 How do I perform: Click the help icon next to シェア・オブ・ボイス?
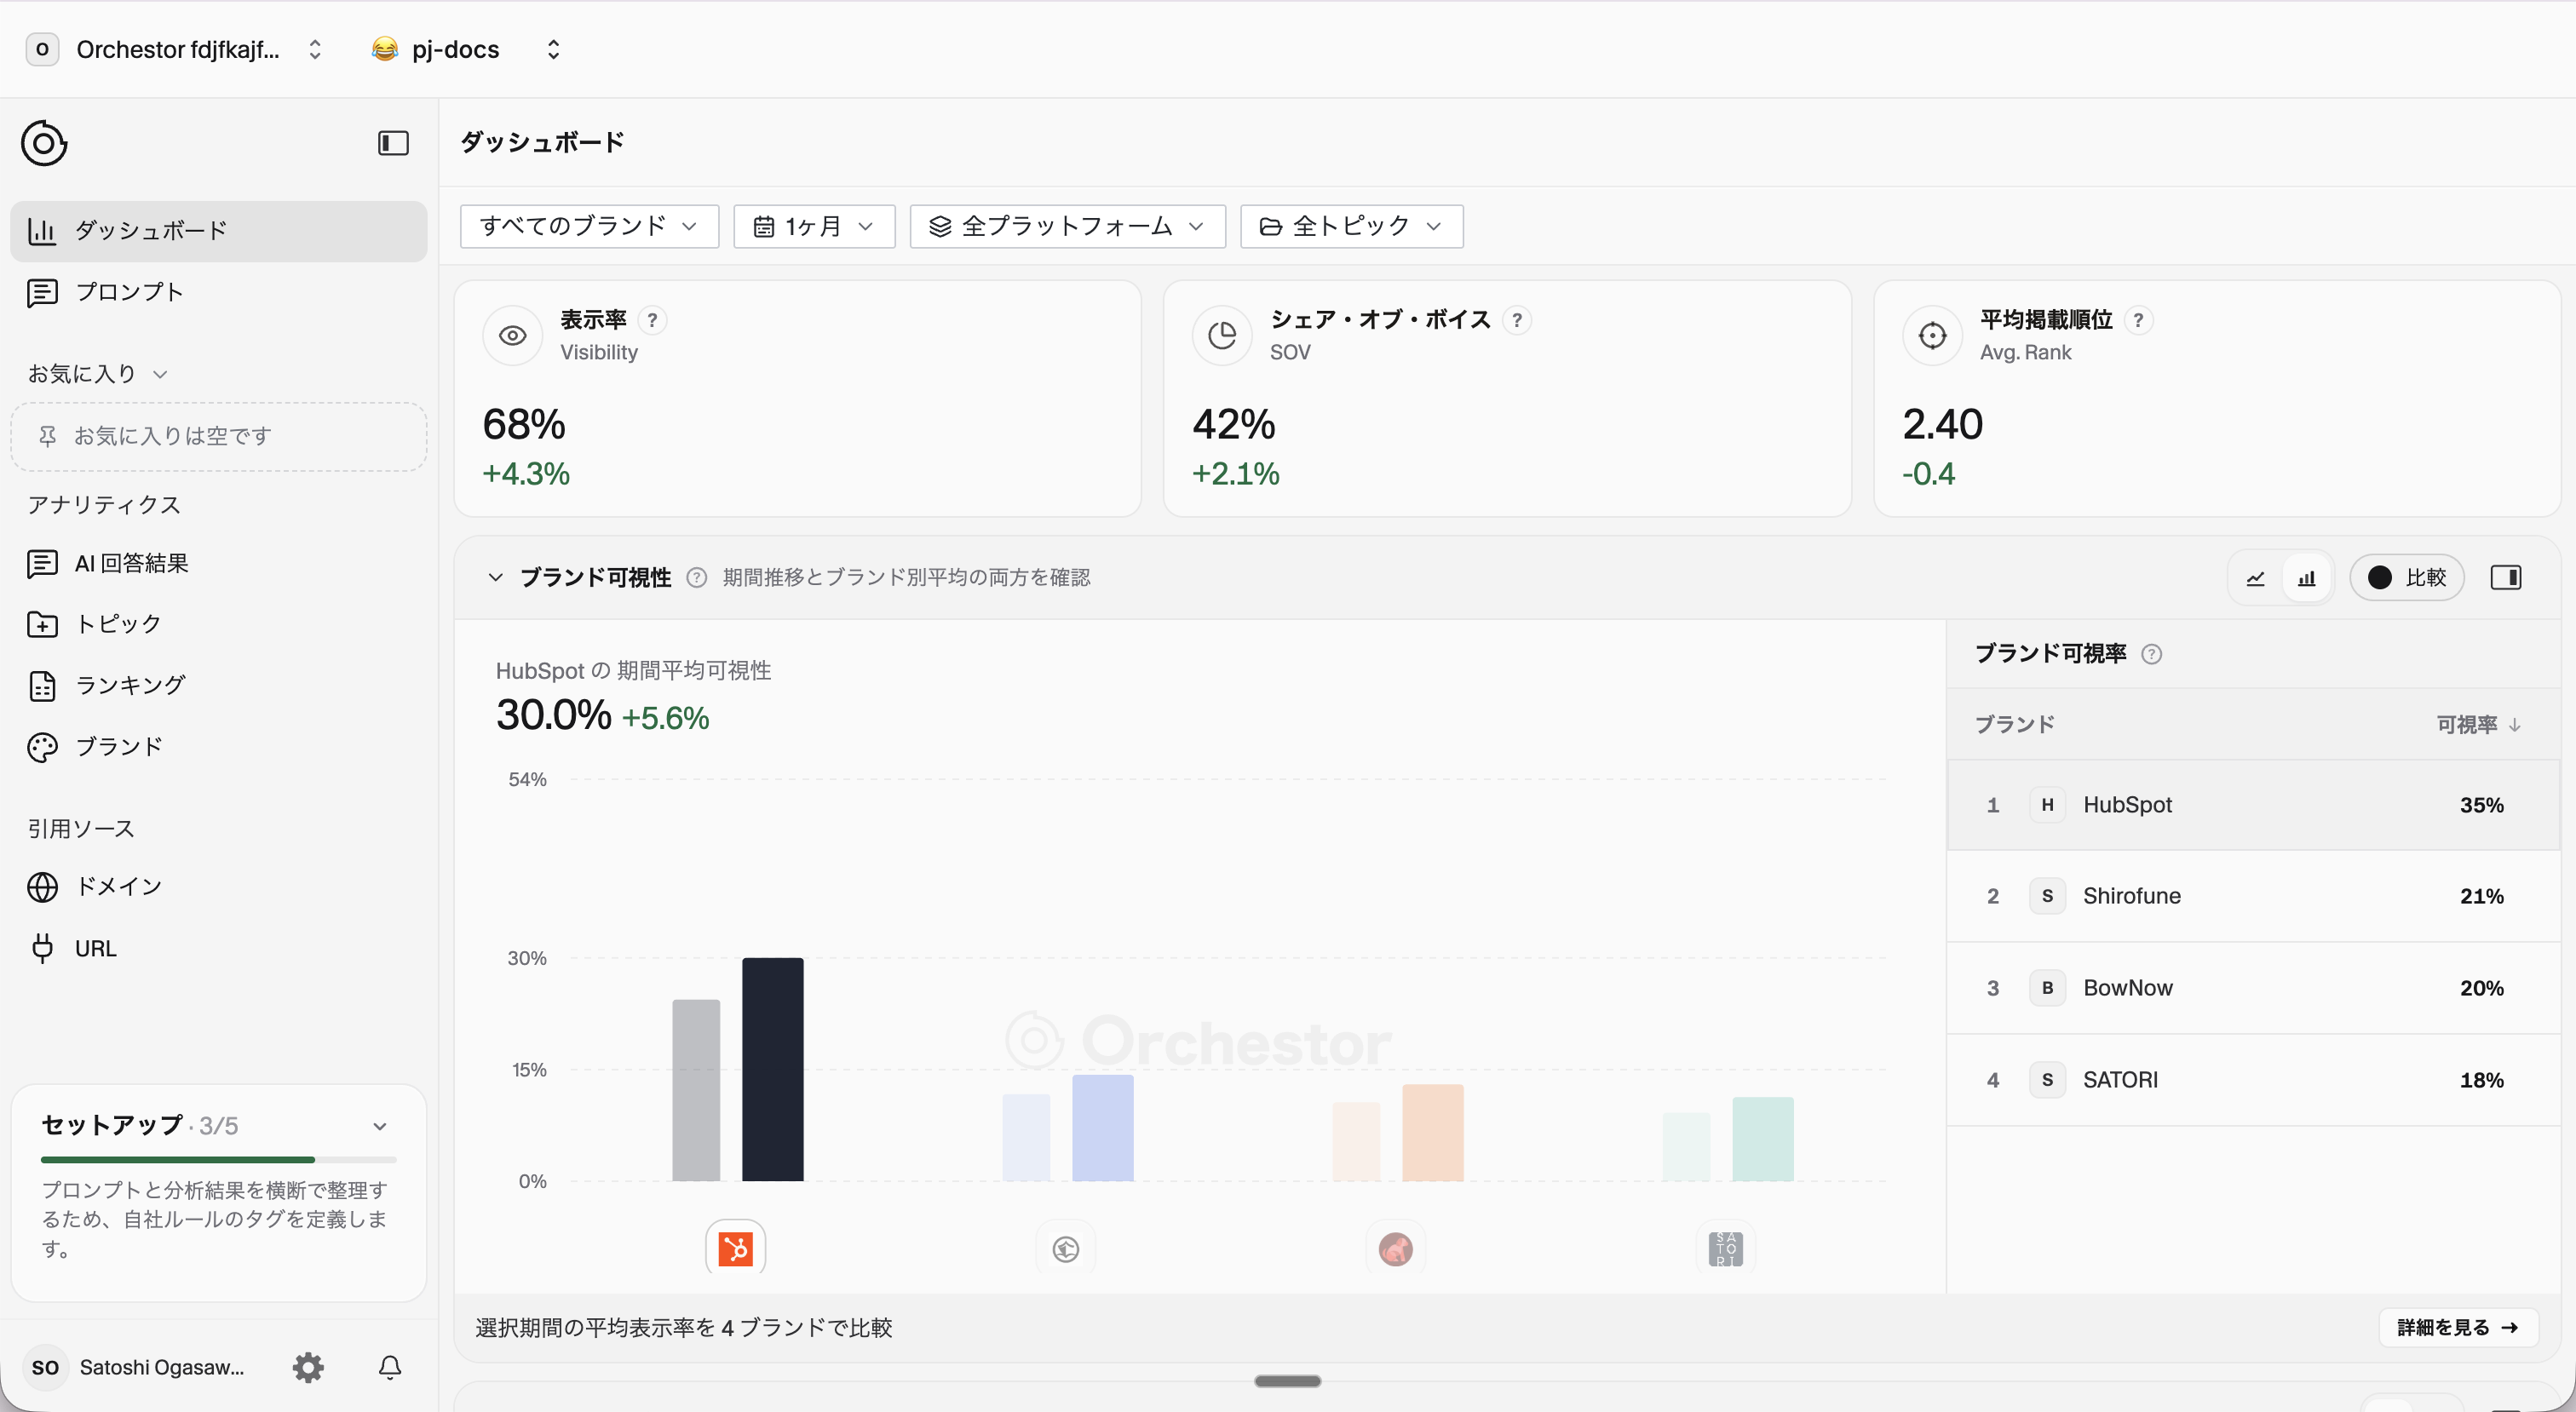coord(1517,320)
